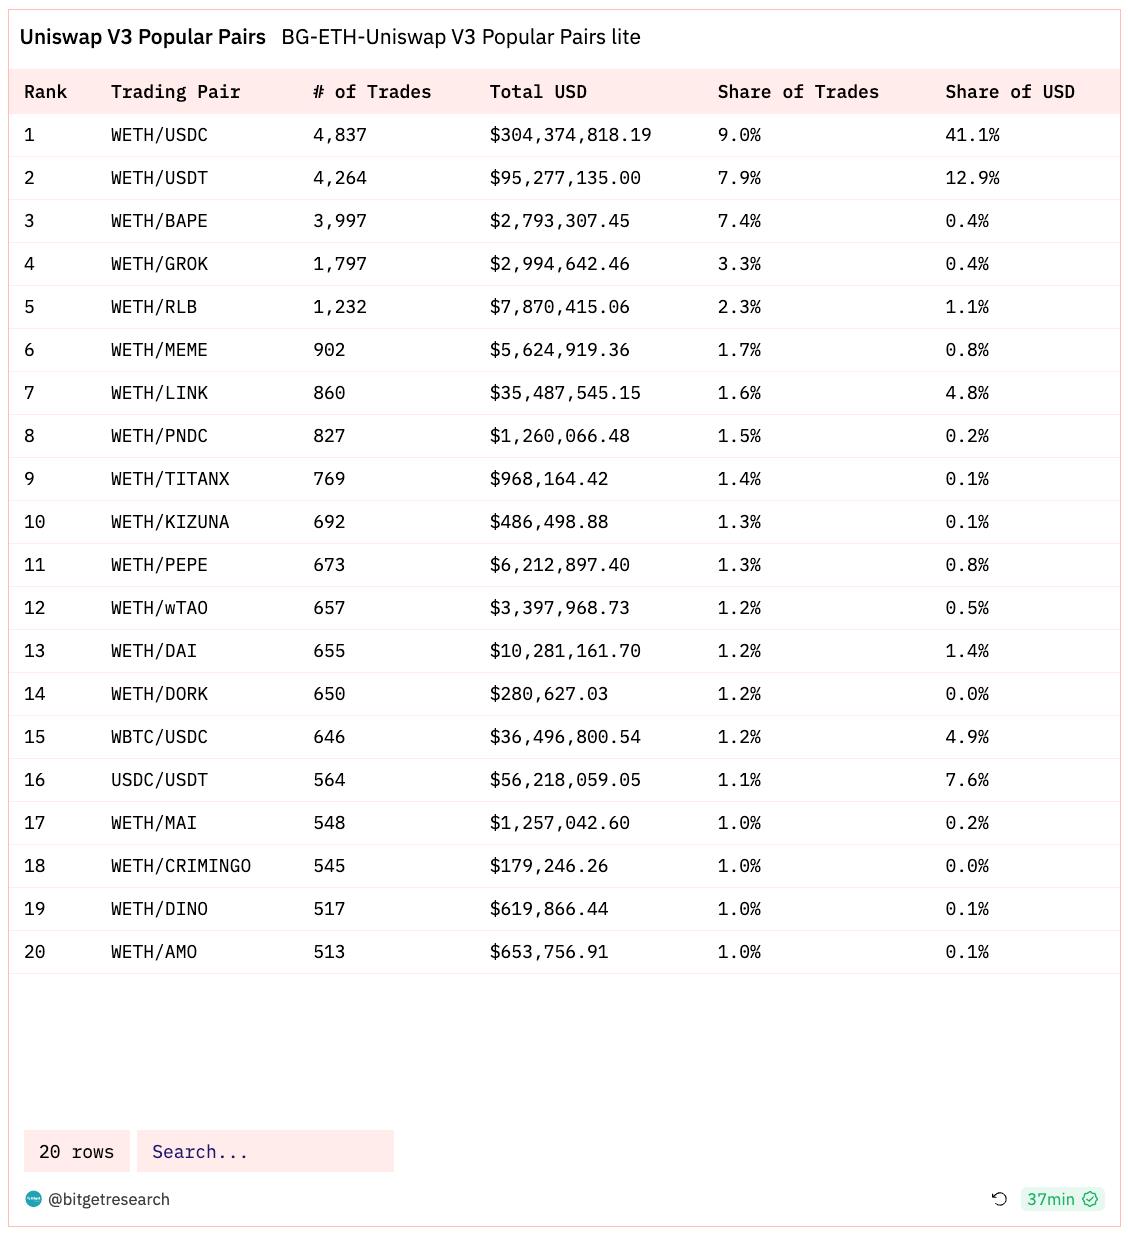Click the refresh query icon
1128x1238 pixels.
pyautogui.click(x=998, y=1199)
